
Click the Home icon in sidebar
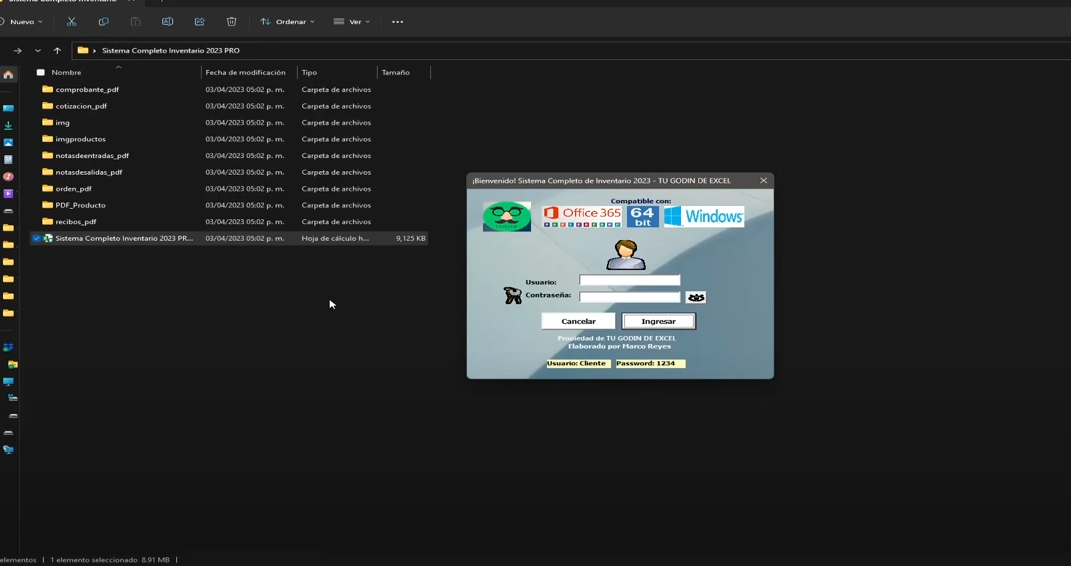click(8, 75)
